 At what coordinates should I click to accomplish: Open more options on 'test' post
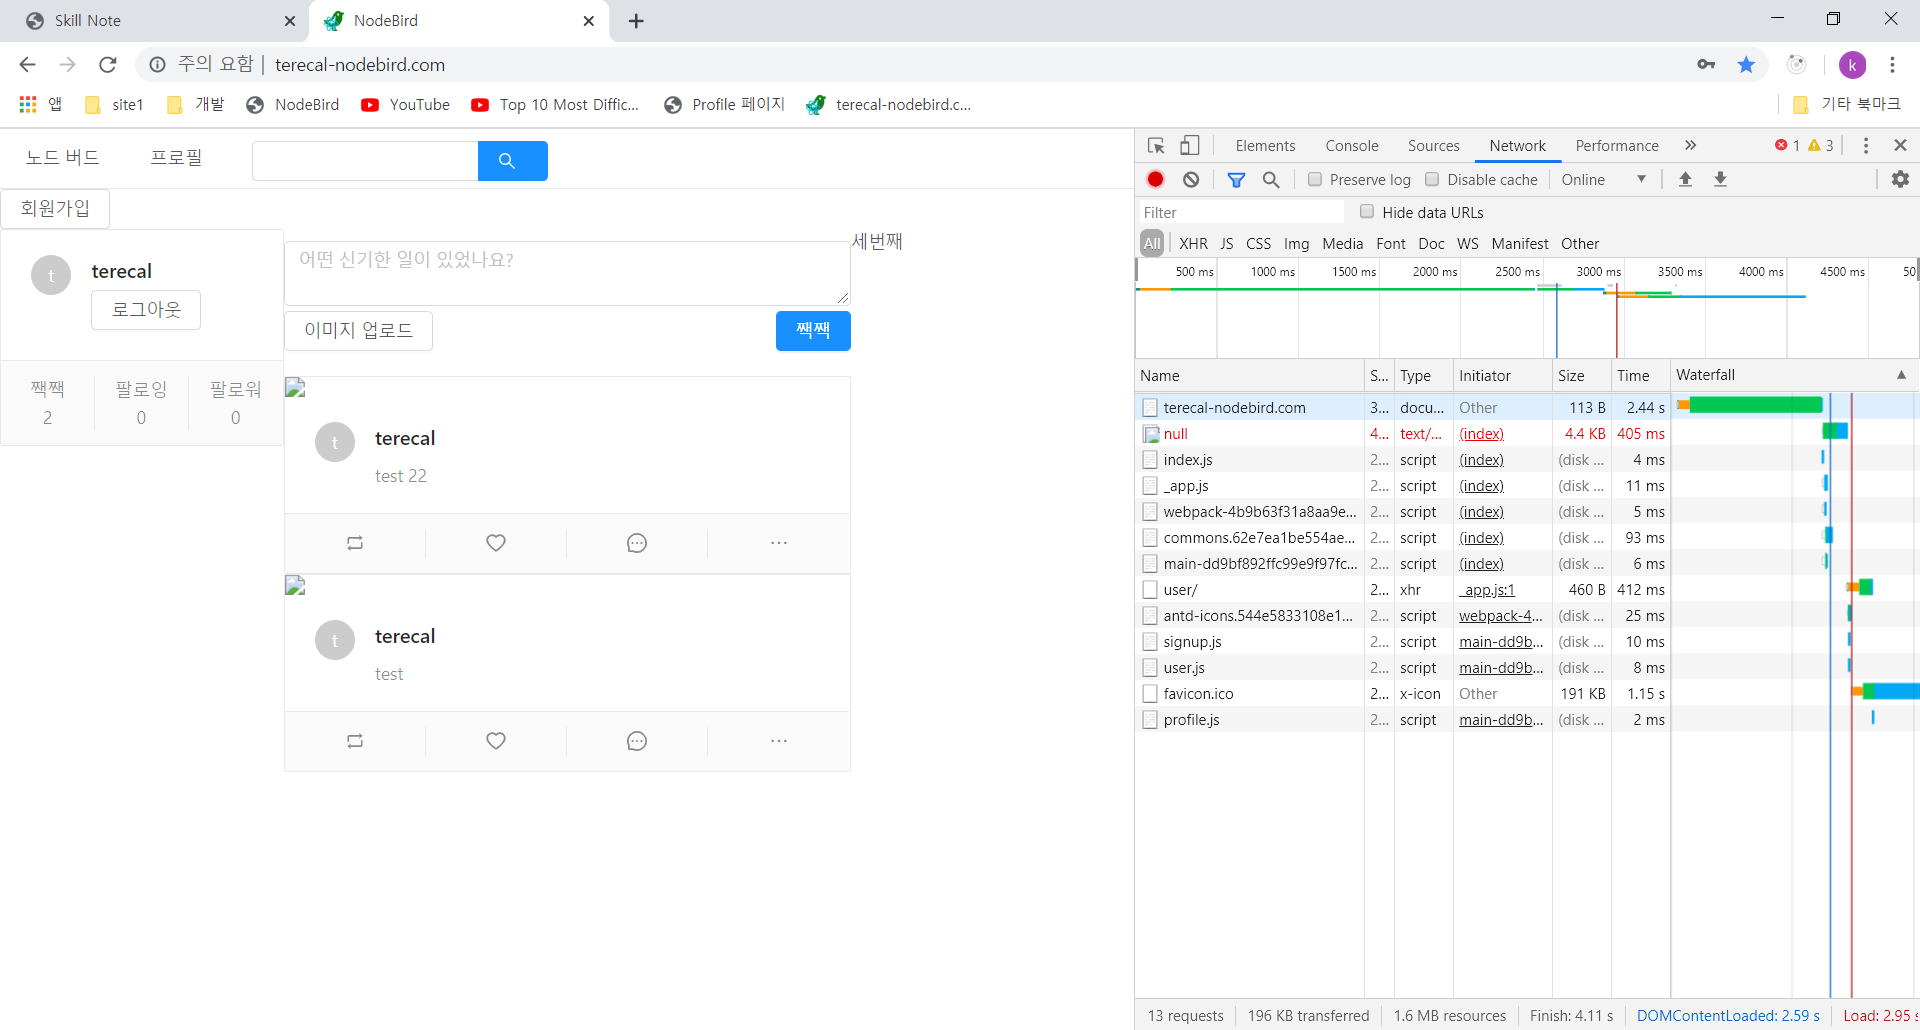coord(779,741)
